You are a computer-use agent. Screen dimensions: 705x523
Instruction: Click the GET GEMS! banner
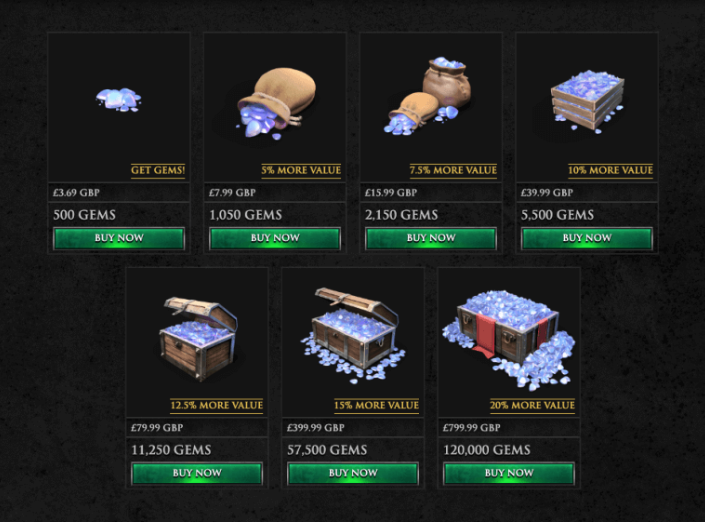pyautogui.click(x=158, y=170)
